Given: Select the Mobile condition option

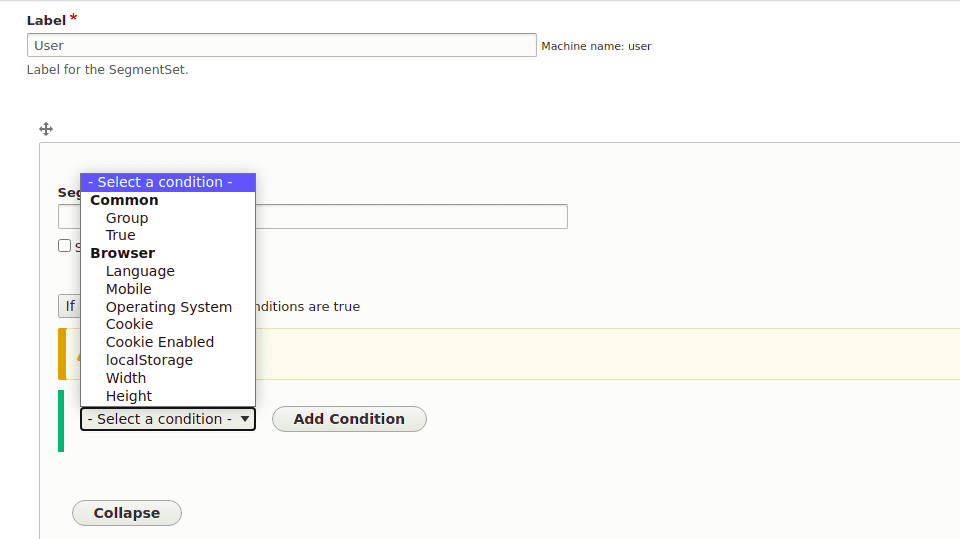Looking at the screenshot, I should [x=129, y=289].
